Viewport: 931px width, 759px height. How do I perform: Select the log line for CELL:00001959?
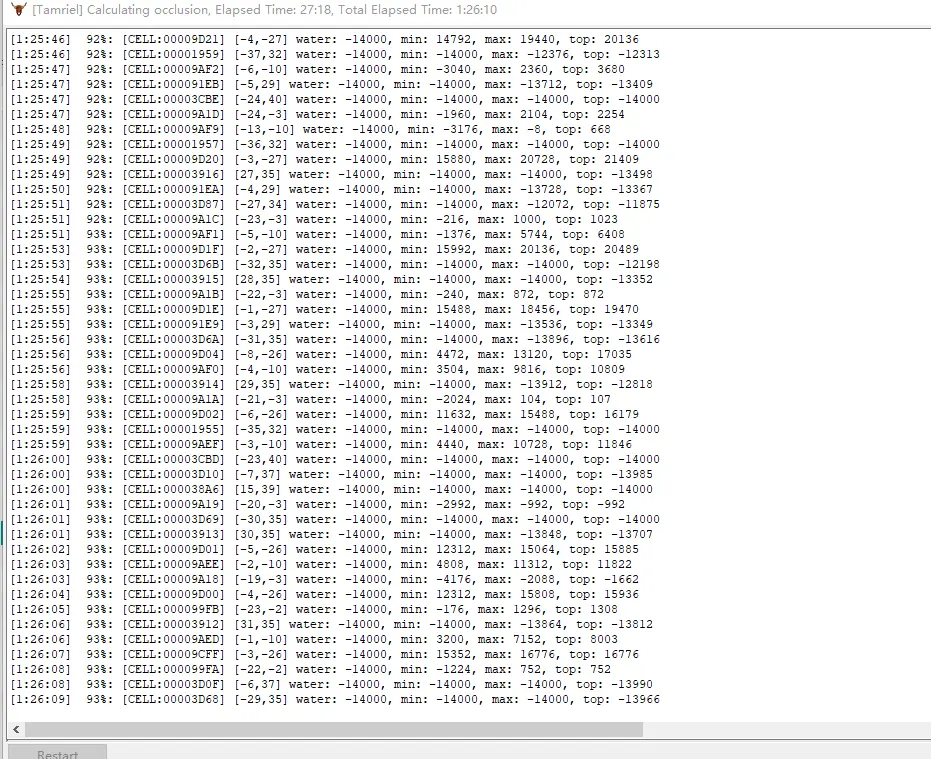coord(335,54)
